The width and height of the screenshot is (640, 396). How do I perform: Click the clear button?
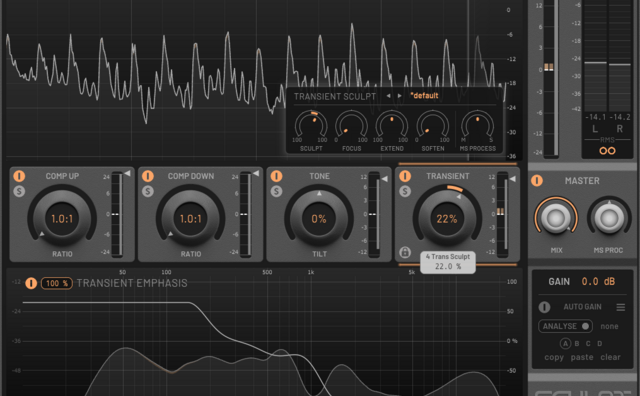[x=610, y=357]
